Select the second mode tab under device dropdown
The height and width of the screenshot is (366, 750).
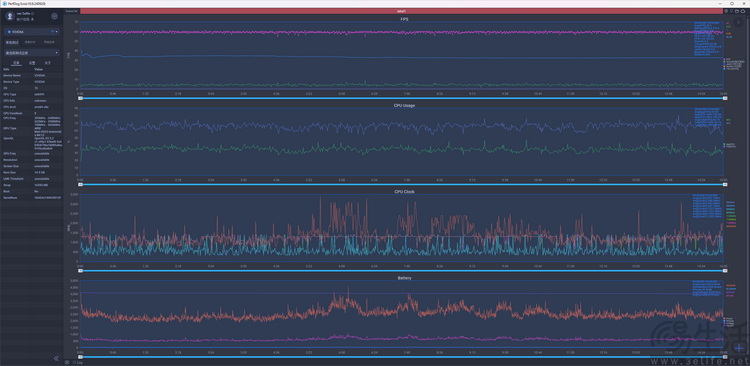(x=30, y=42)
